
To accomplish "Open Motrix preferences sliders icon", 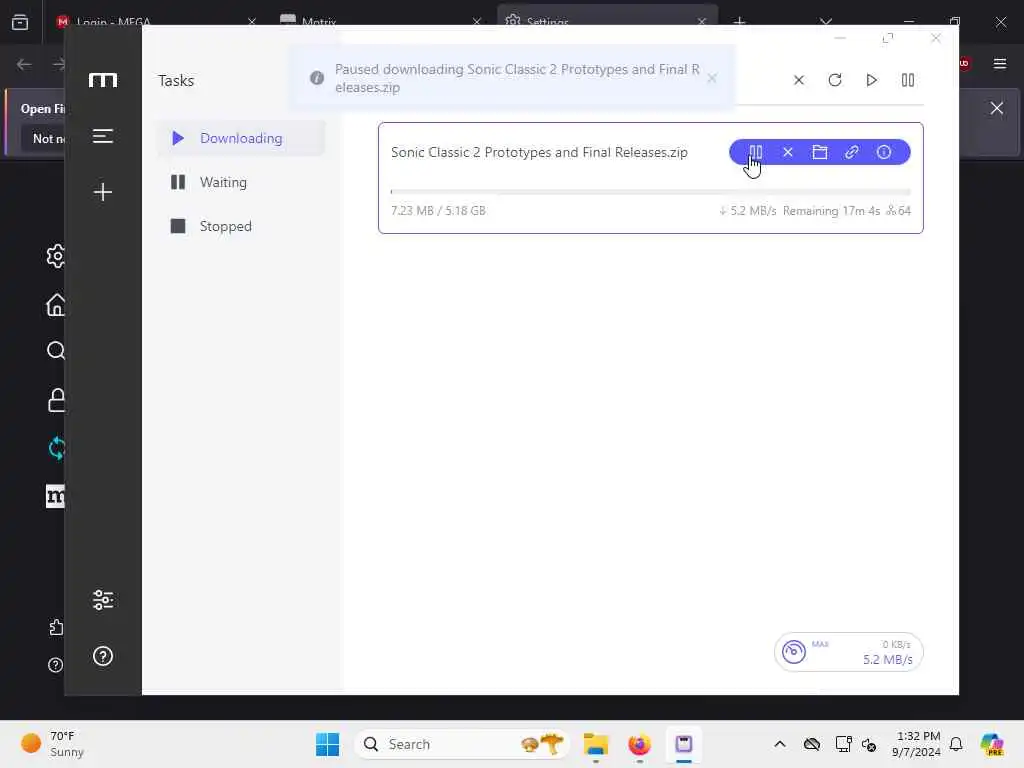I will click(103, 600).
